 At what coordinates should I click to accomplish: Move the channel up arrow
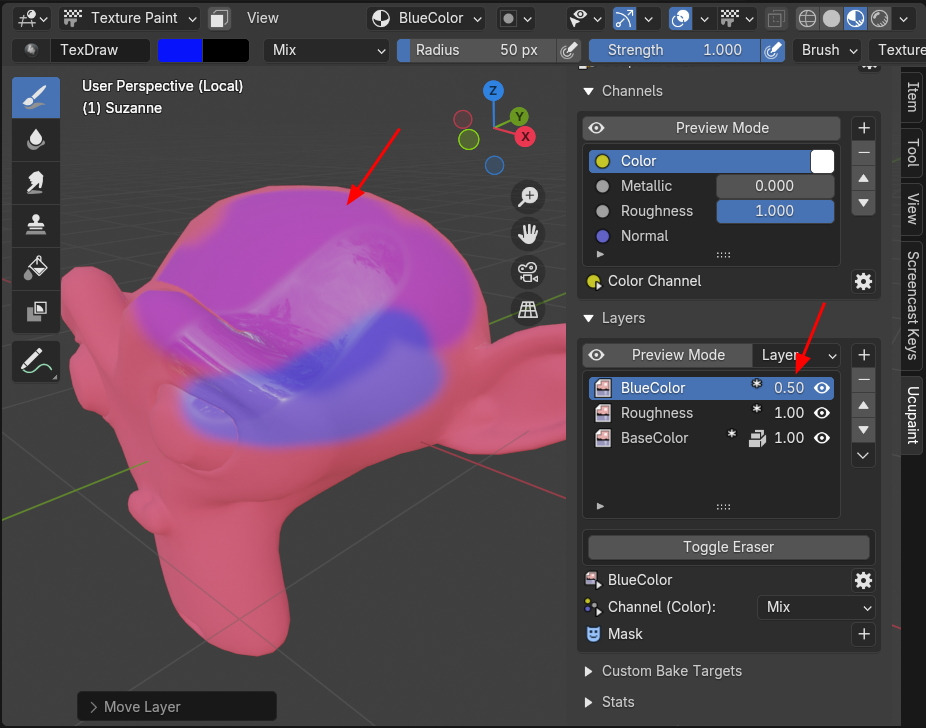[x=863, y=178]
